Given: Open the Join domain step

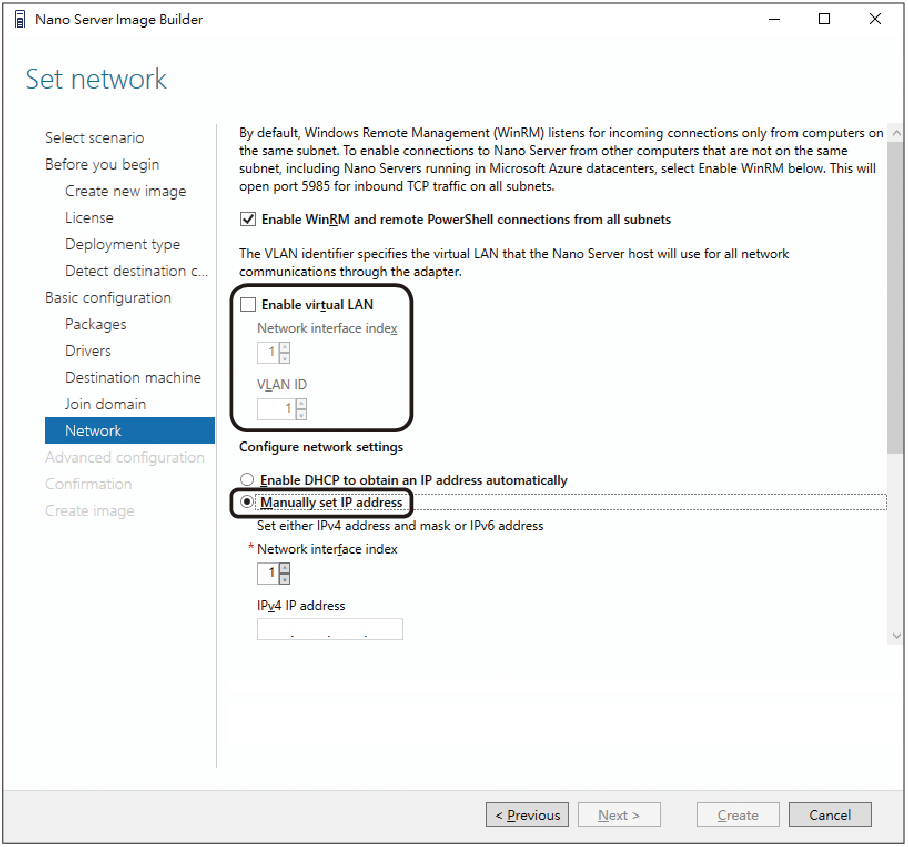Looking at the screenshot, I should (105, 404).
